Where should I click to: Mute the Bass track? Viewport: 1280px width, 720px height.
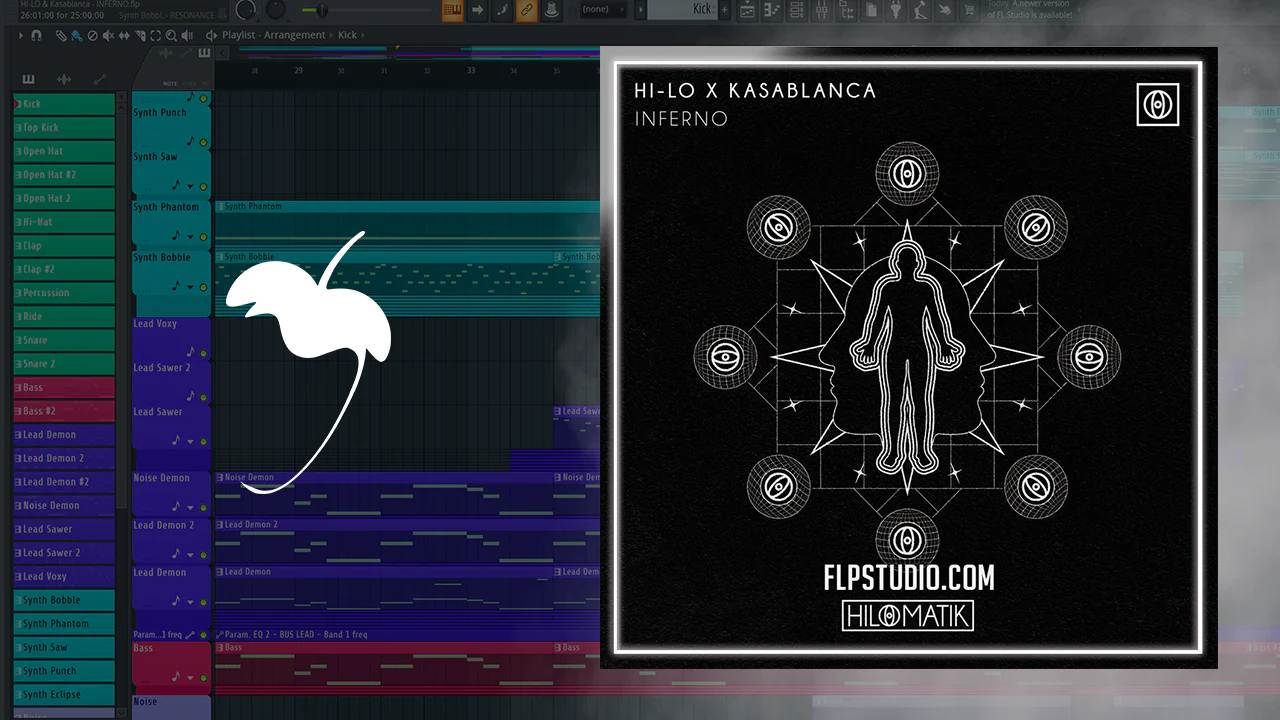pyautogui.click(x=204, y=678)
